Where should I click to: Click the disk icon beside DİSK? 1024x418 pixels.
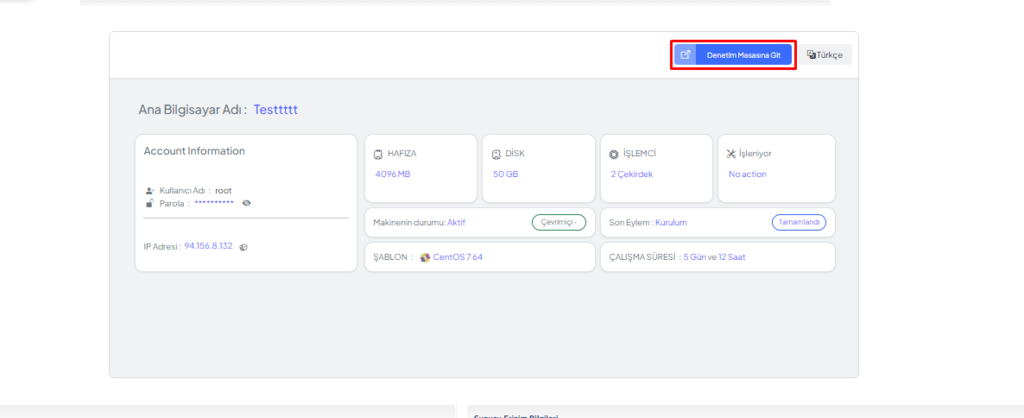[496, 154]
